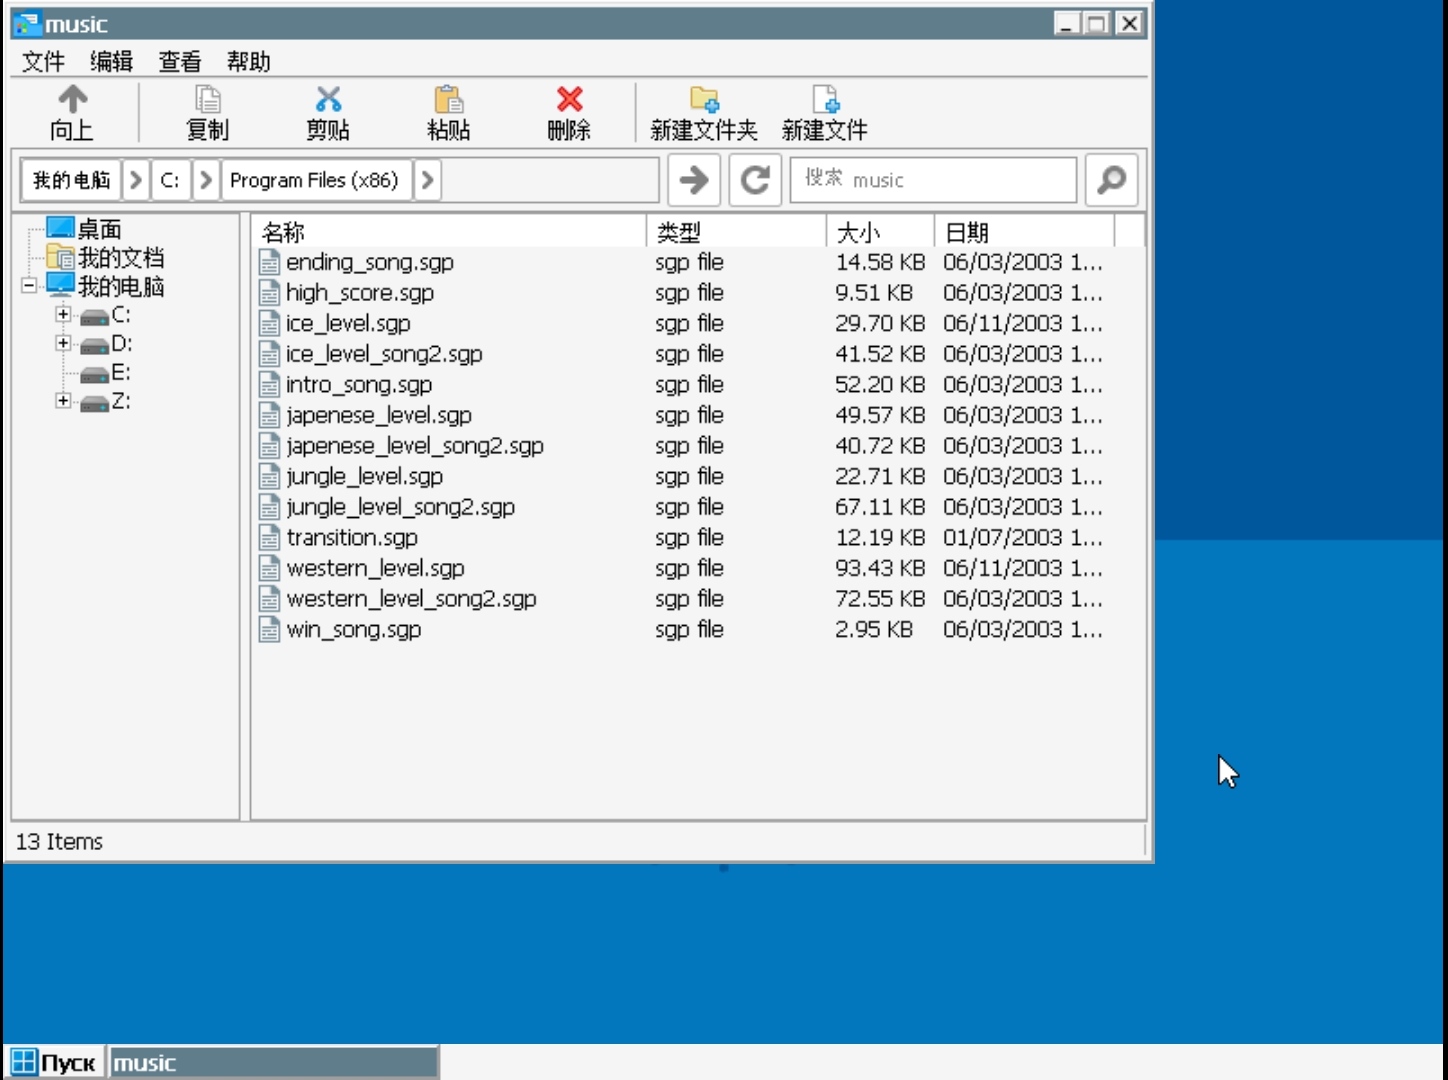Click the Delete (删除) red X icon
1448x1080 pixels.
tap(570, 99)
